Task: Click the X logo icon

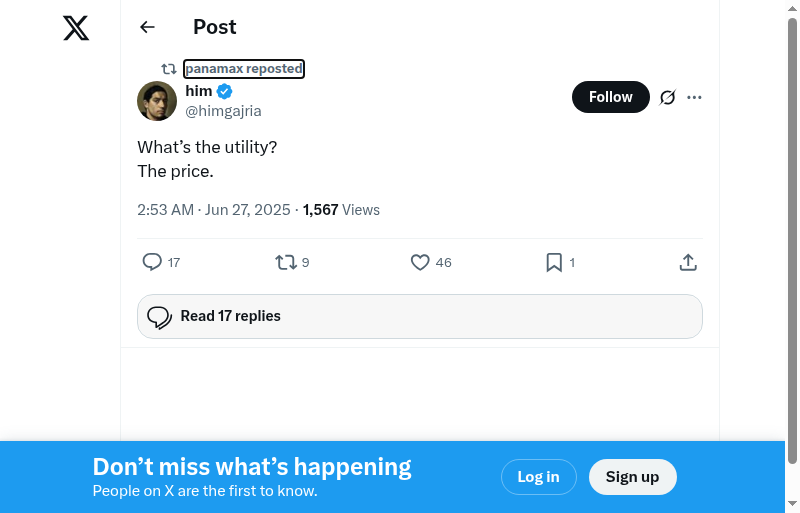Action: click(x=76, y=28)
